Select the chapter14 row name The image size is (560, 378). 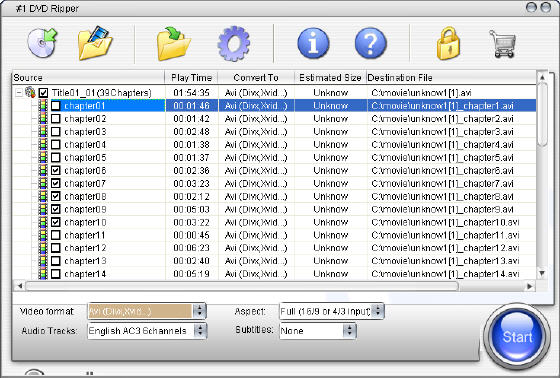[85, 274]
